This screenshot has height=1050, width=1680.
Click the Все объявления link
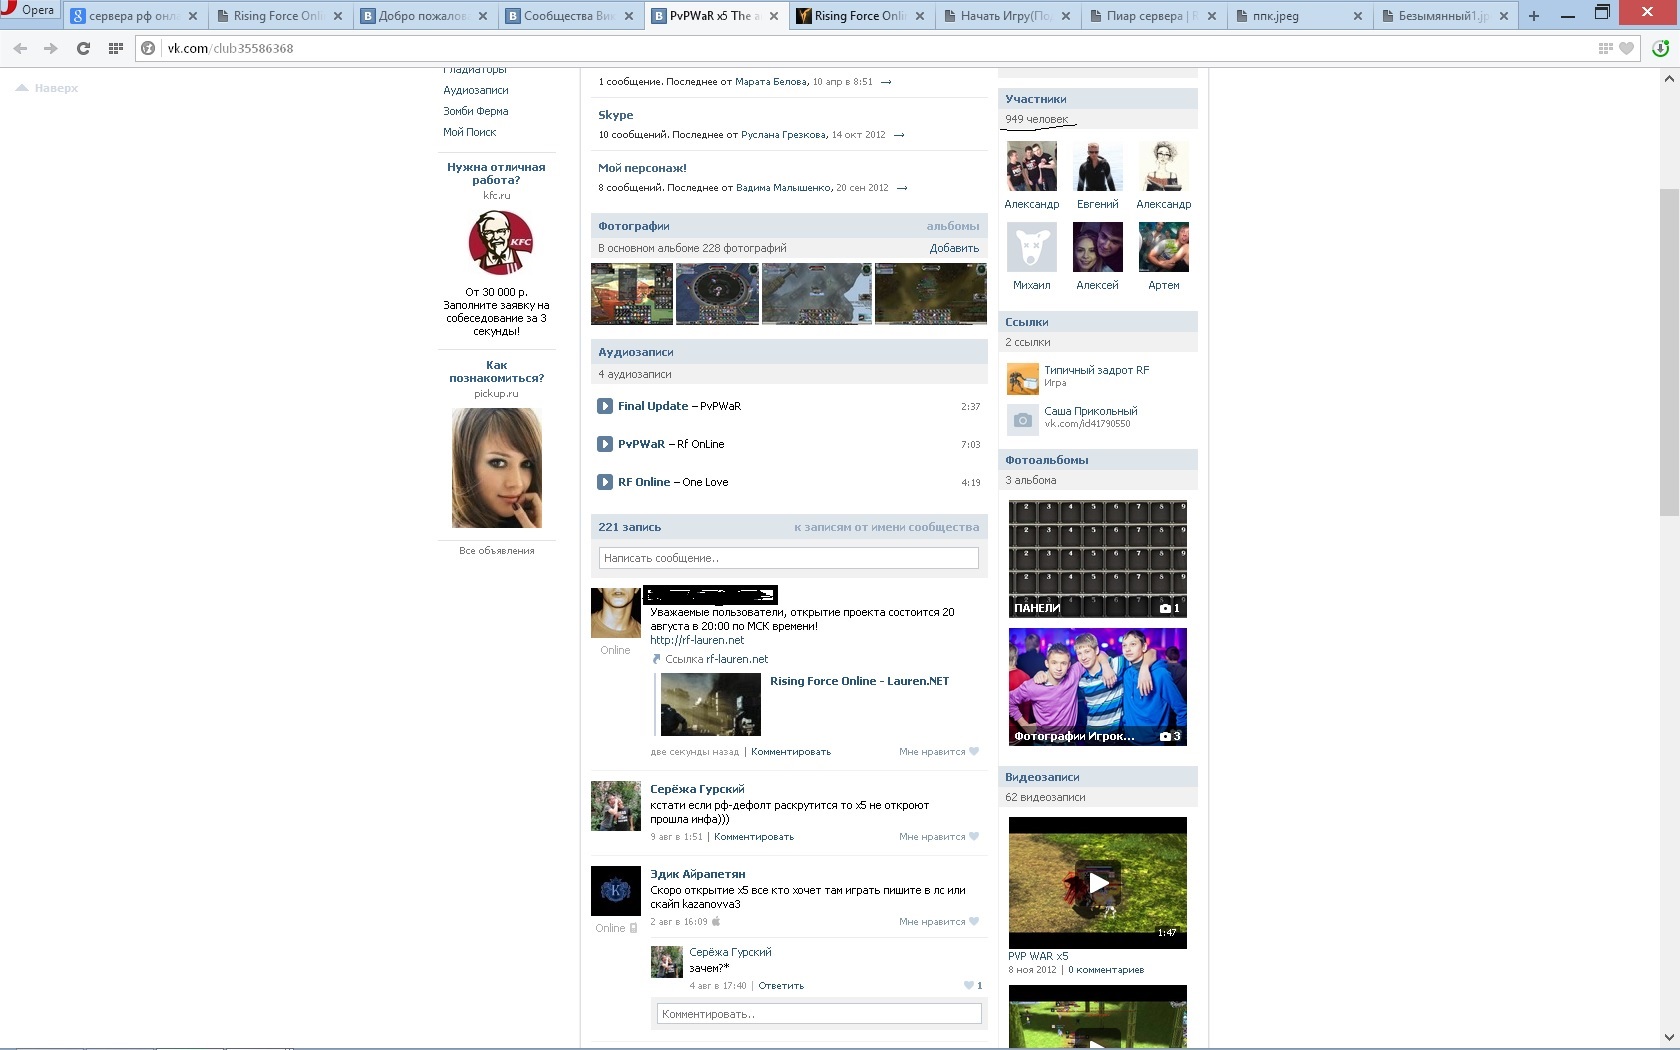[497, 551]
